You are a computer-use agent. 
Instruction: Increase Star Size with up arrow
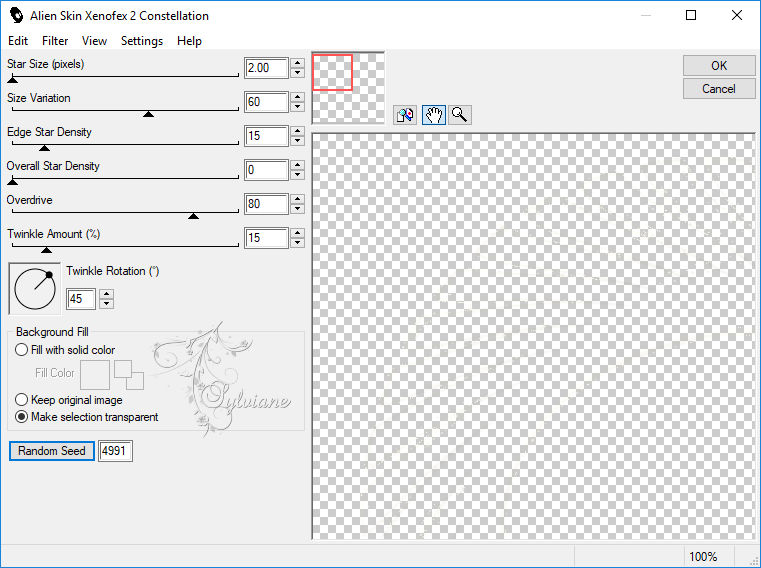298,63
